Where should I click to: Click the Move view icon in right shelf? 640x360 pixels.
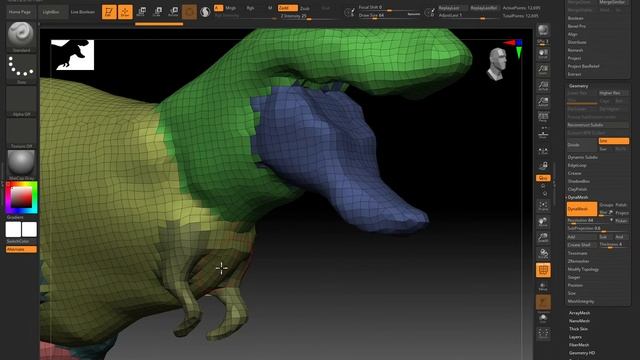(543, 222)
